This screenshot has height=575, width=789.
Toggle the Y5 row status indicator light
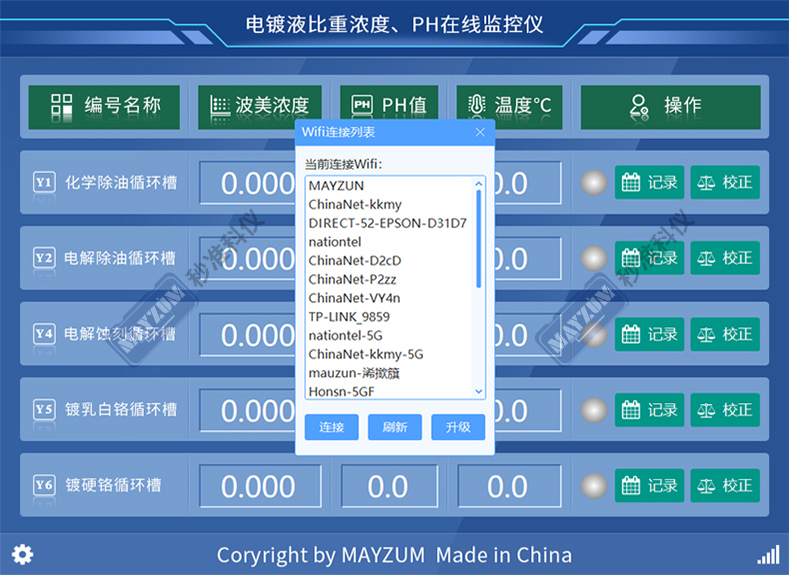[x=595, y=410]
